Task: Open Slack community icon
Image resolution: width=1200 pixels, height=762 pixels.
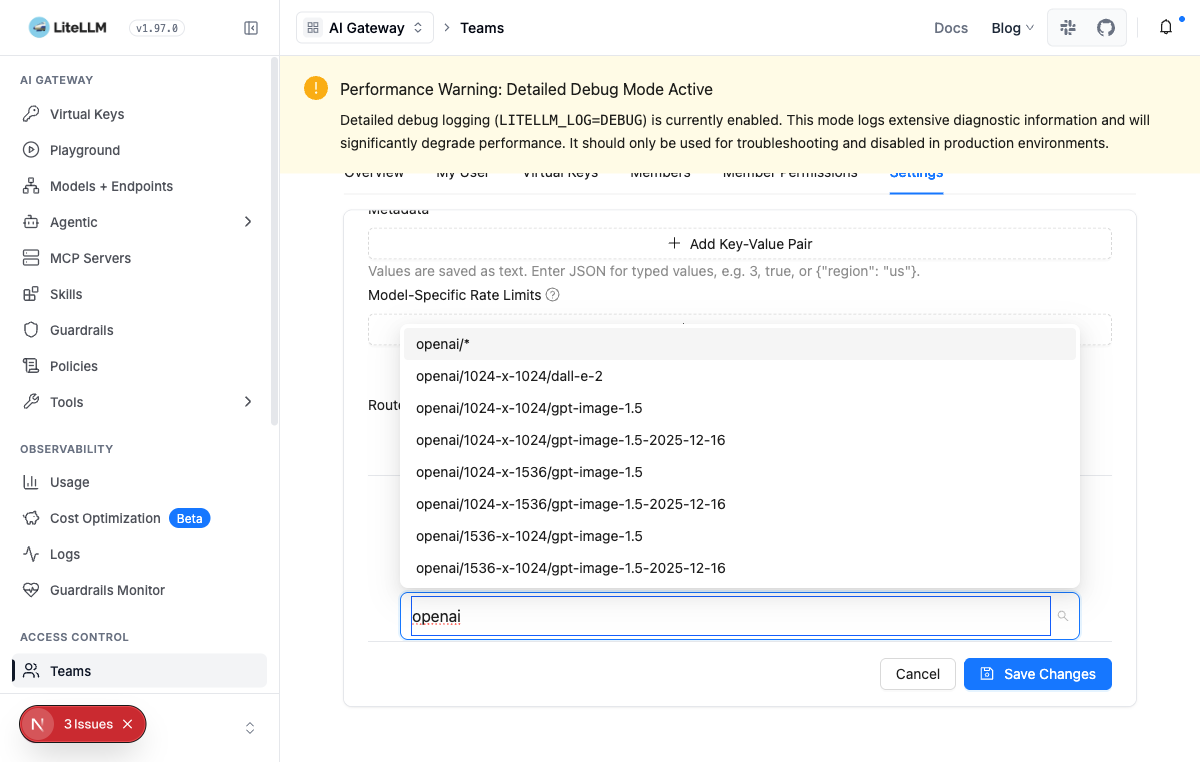Action: [x=1068, y=28]
